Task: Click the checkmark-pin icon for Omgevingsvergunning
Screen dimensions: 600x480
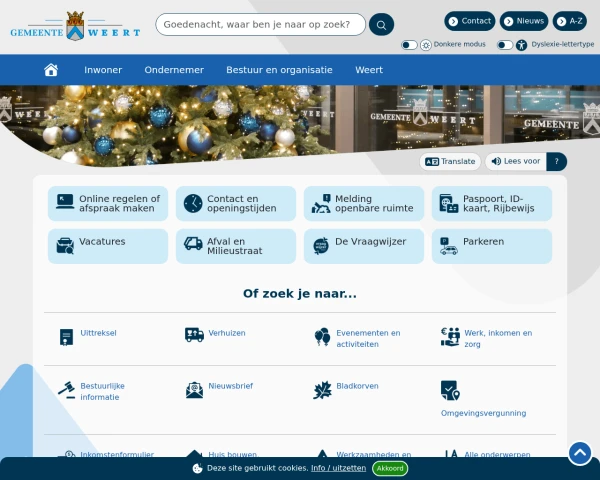Action: point(450,390)
